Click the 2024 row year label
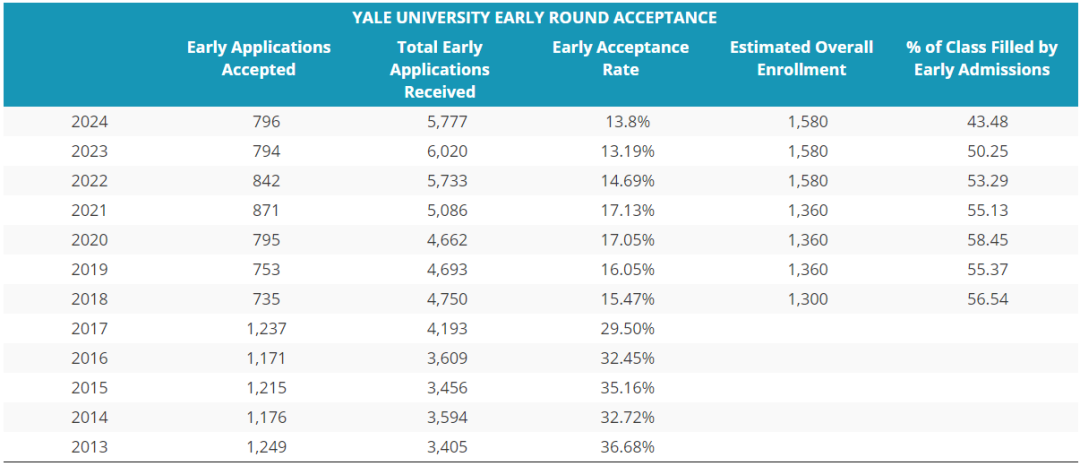Image resolution: width=1080 pixels, height=466 pixels. point(90,122)
